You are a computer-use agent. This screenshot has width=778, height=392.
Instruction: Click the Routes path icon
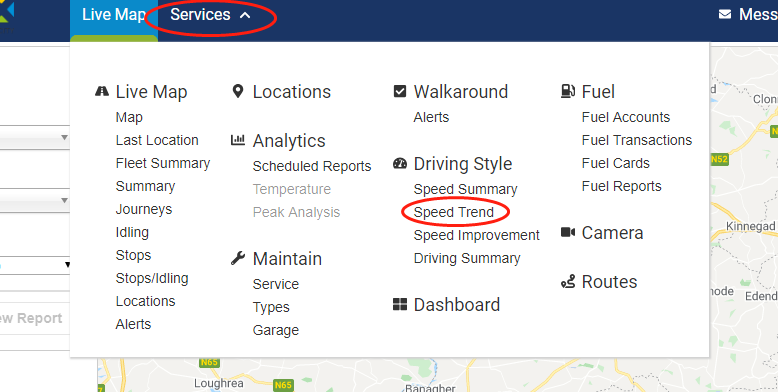[x=568, y=282]
